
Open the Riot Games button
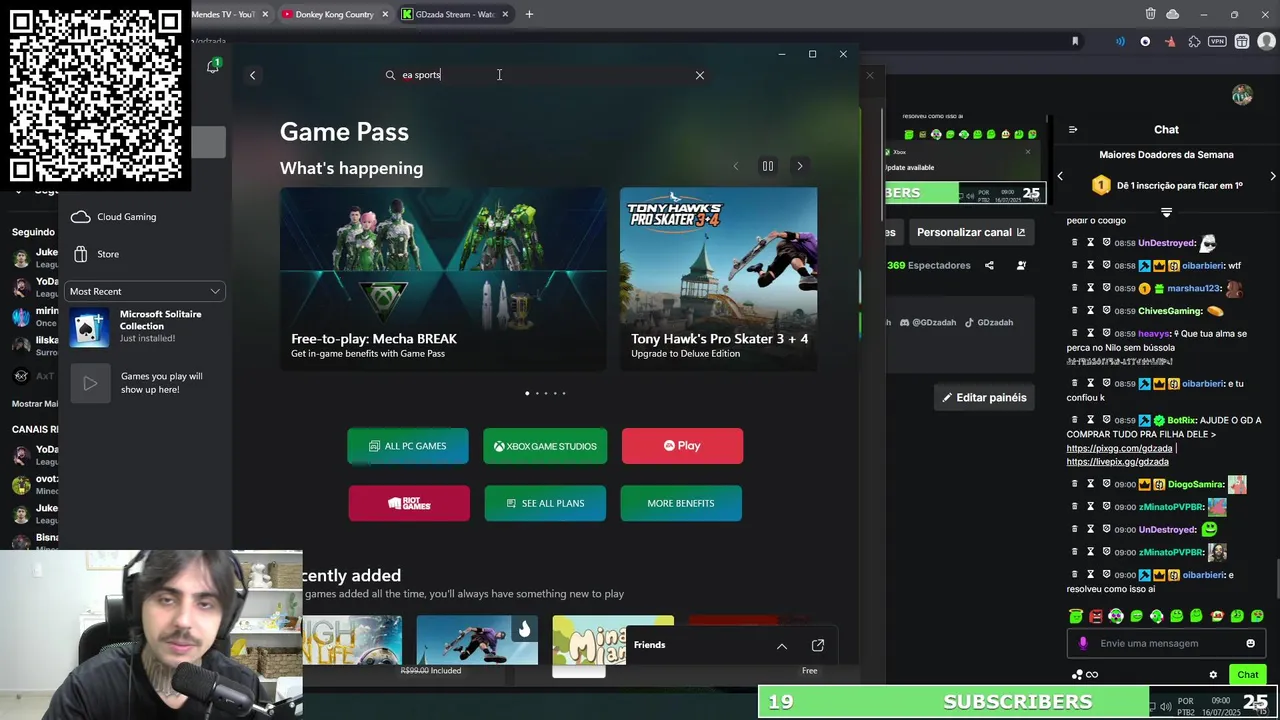(409, 503)
